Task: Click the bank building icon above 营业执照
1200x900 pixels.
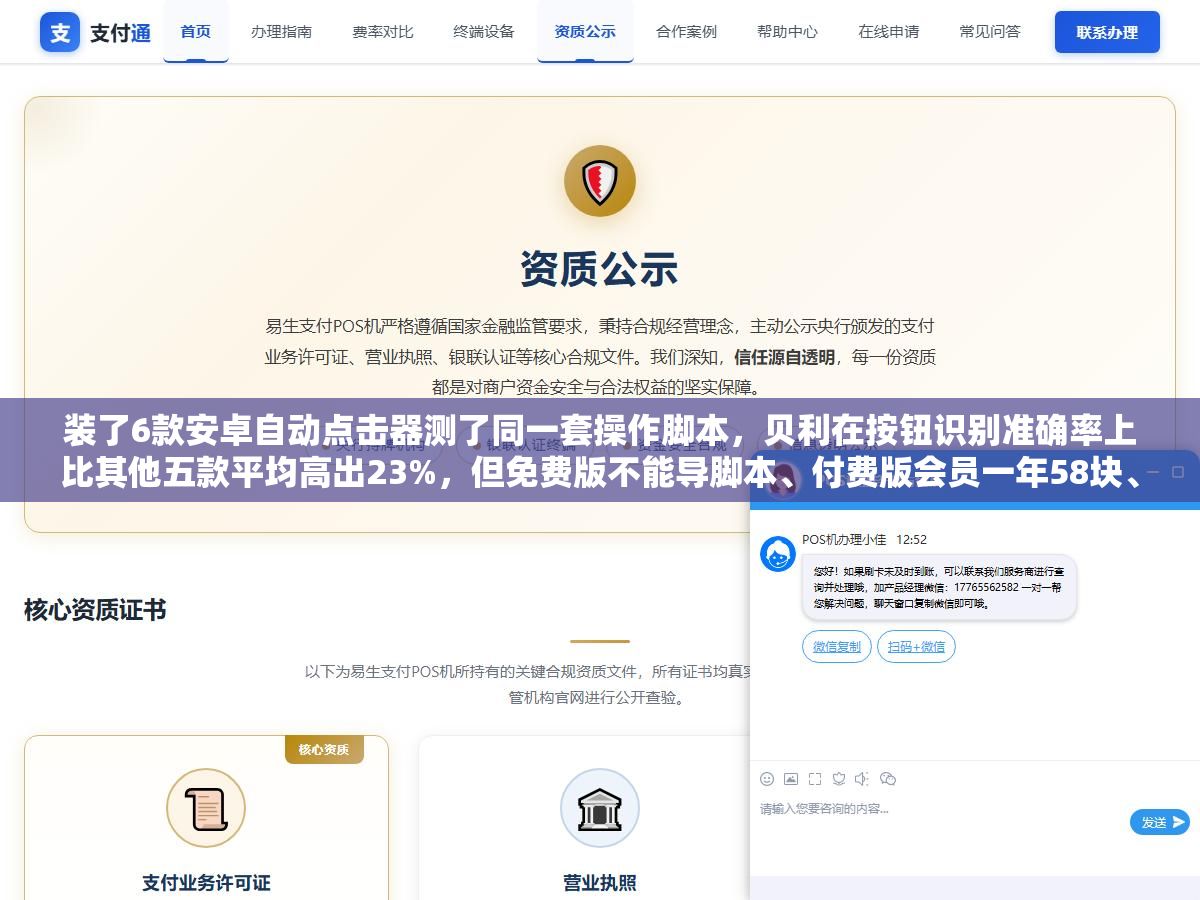Action: pos(600,808)
